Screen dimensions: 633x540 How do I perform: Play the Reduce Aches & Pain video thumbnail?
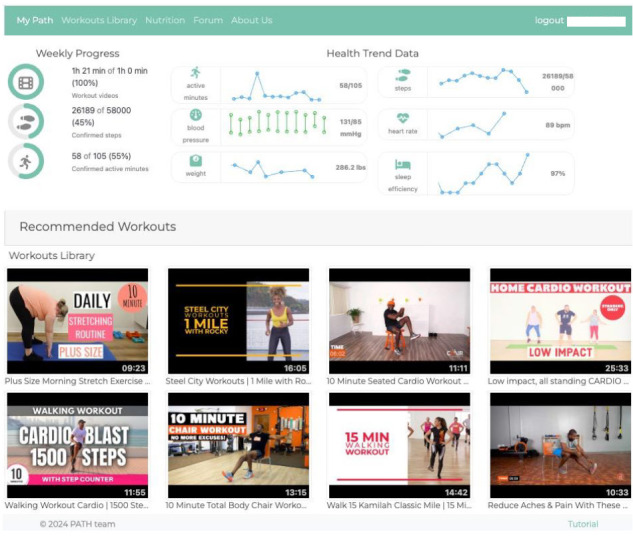click(560, 445)
